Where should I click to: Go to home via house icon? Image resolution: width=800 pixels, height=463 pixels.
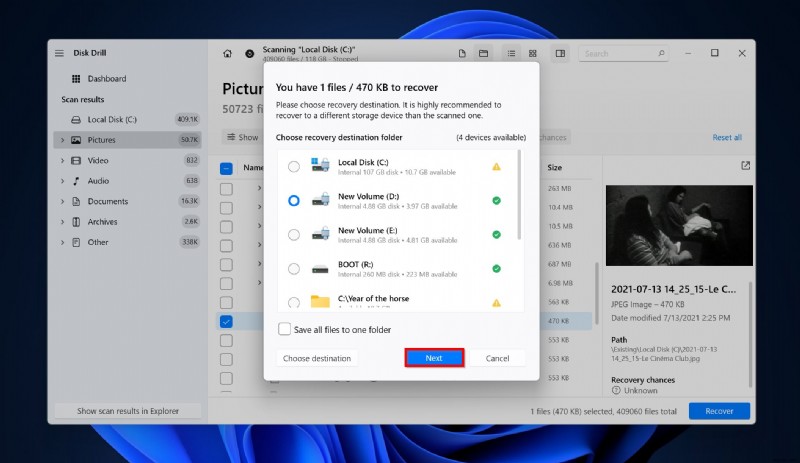click(x=228, y=54)
